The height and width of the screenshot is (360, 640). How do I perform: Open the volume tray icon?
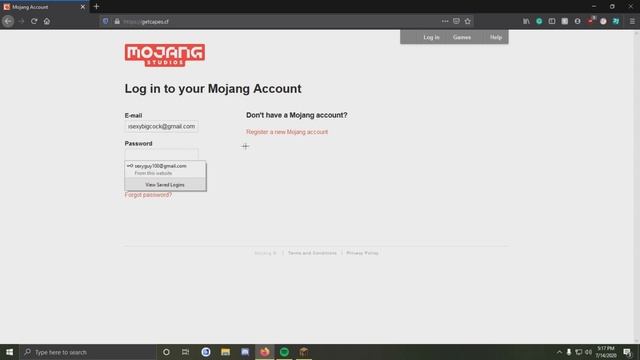588,352
